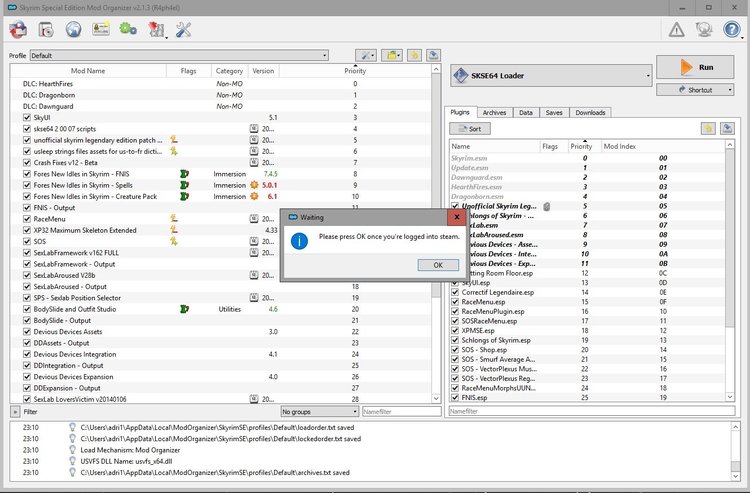Click the Category column header

click(x=229, y=71)
